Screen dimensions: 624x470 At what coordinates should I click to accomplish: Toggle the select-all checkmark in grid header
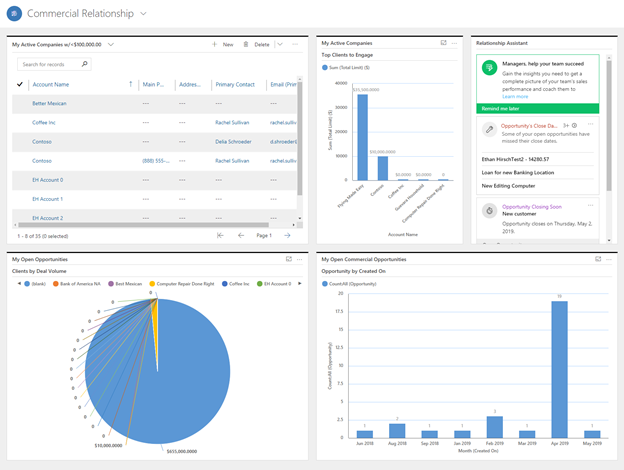(x=20, y=85)
